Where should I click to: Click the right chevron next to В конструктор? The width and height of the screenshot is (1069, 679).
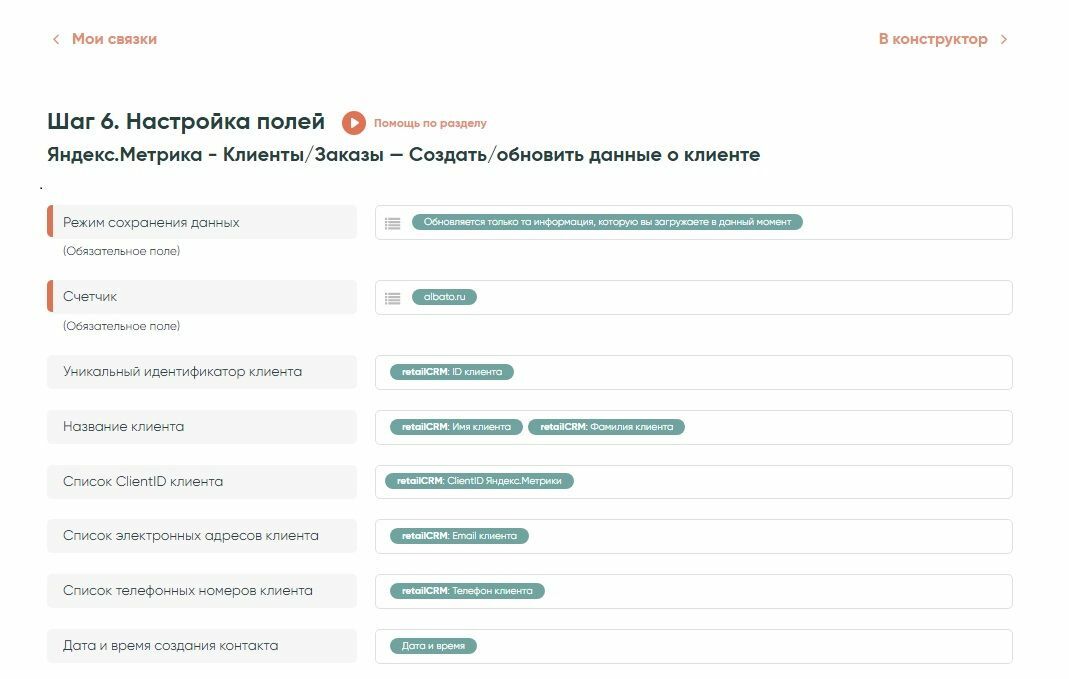[x=1004, y=40]
